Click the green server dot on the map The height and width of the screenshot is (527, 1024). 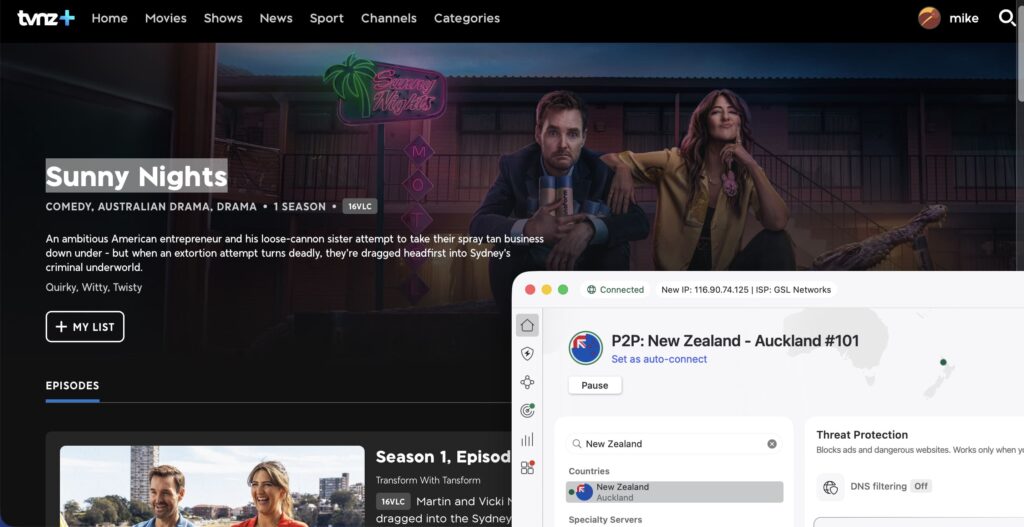pyautogui.click(x=943, y=362)
